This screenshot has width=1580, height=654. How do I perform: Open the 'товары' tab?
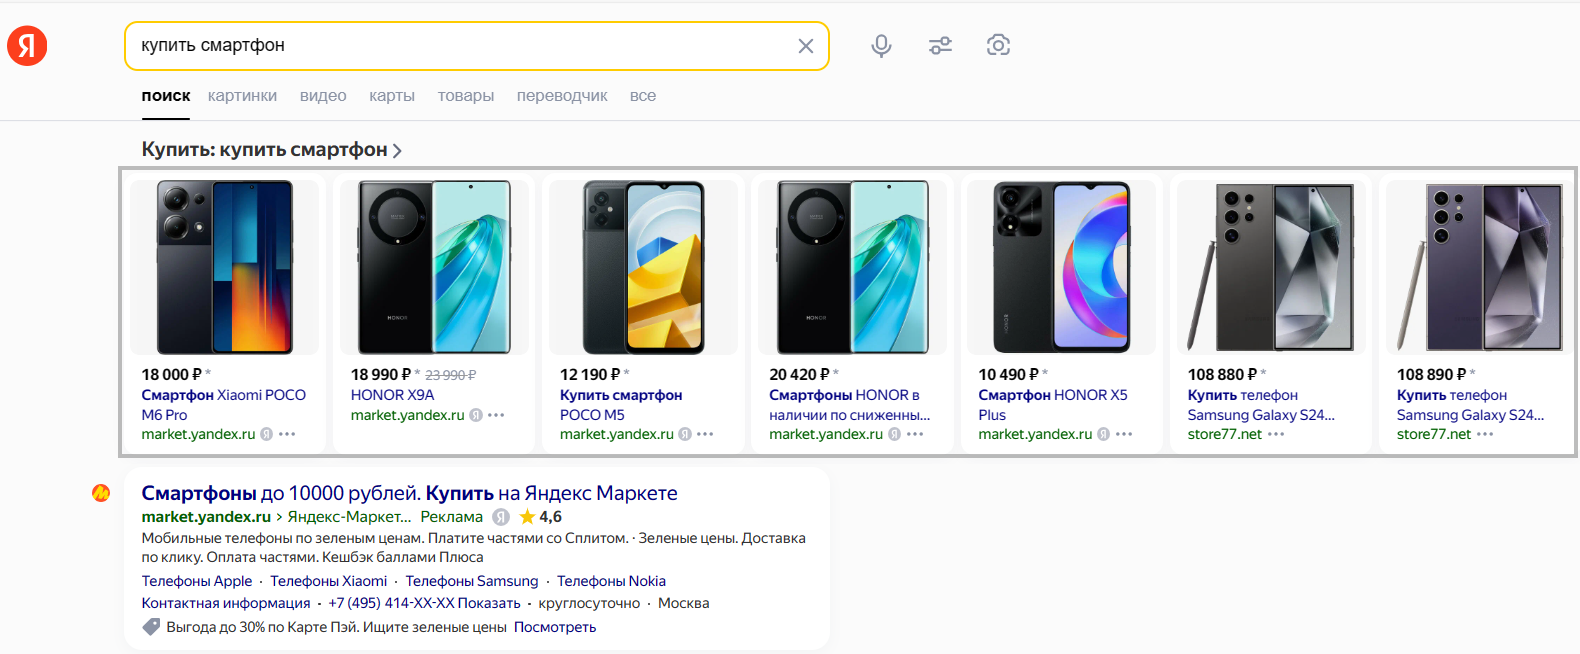(x=466, y=96)
